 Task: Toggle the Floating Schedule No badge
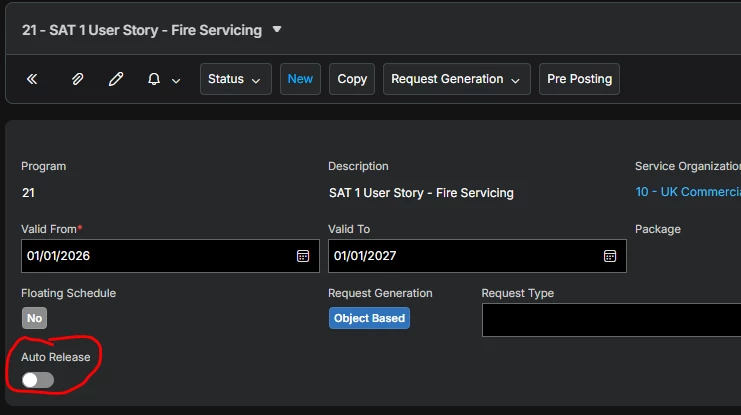(x=34, y=318)
